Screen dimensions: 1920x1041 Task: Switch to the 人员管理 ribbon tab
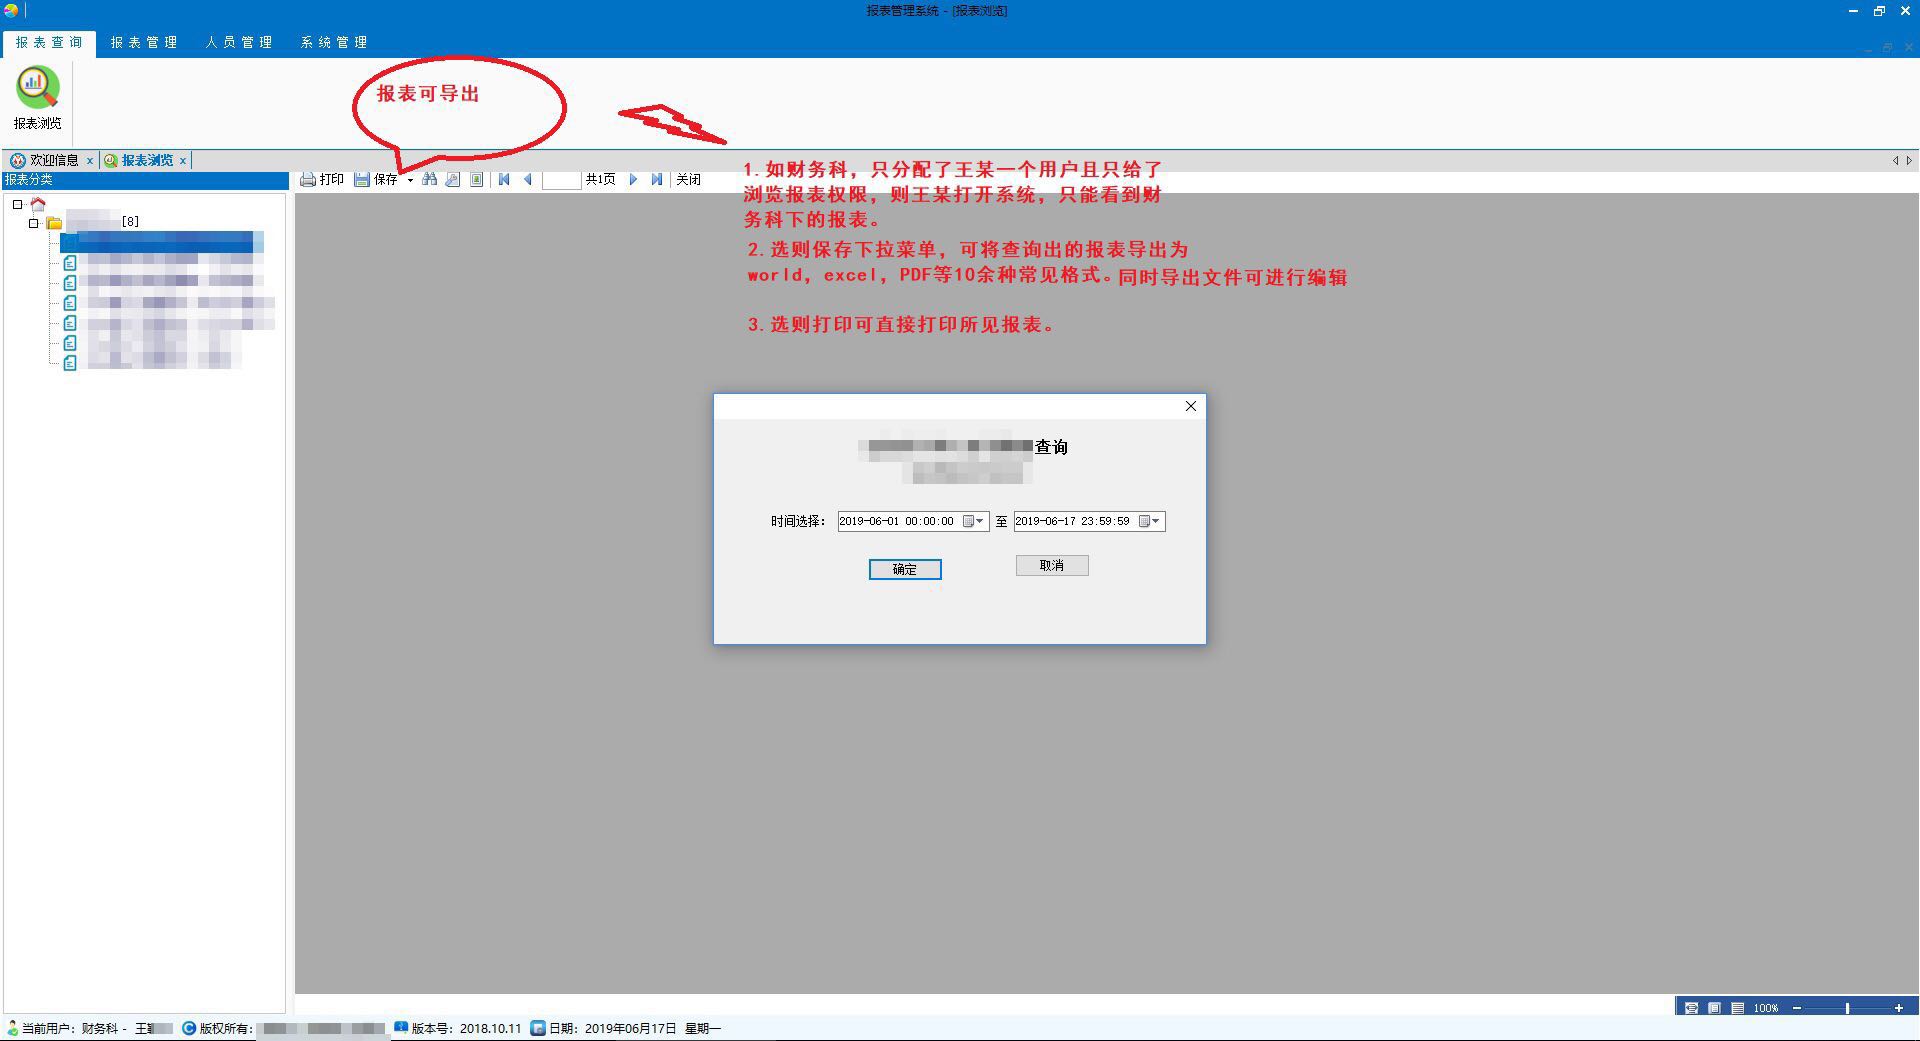pyautogui.click(x=239, y=43)
